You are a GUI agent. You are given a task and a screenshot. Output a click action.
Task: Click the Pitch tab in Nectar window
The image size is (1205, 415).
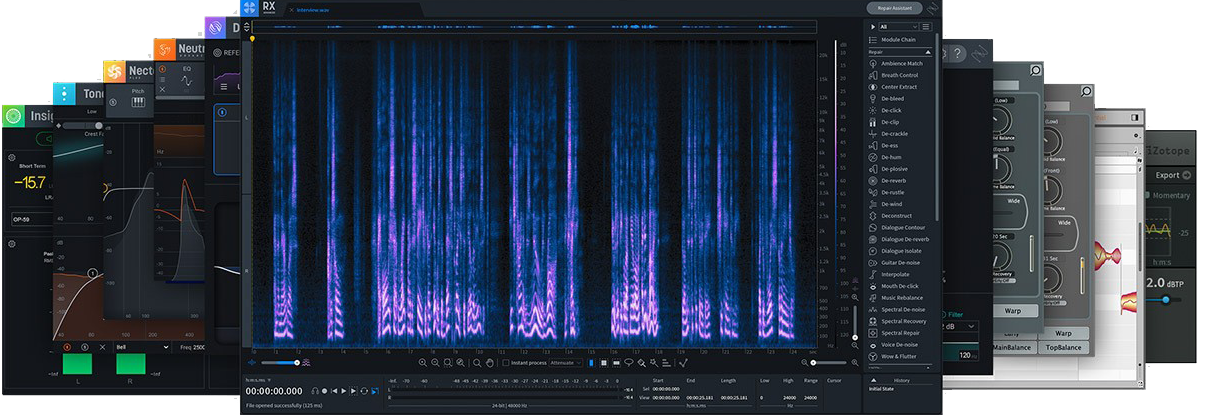click(138, 98)
